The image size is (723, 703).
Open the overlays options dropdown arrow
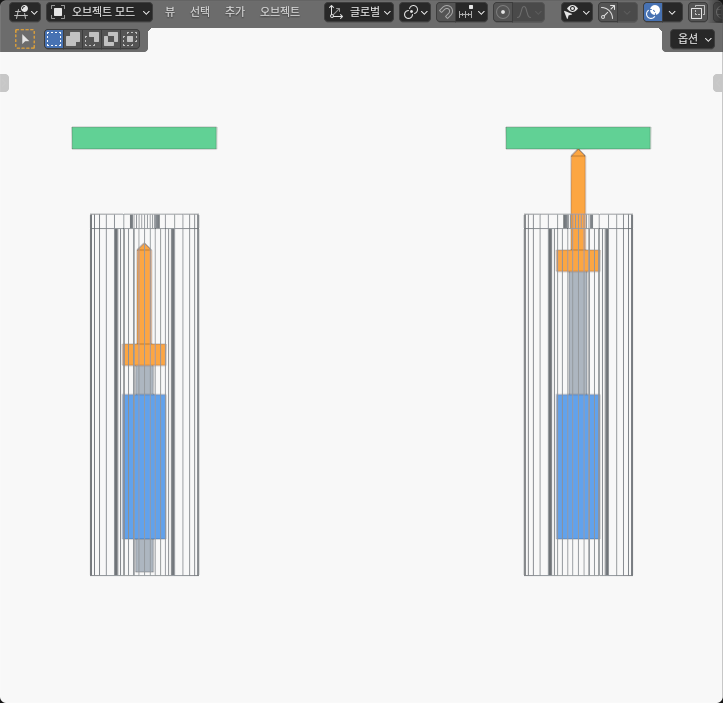pos(672,12)
